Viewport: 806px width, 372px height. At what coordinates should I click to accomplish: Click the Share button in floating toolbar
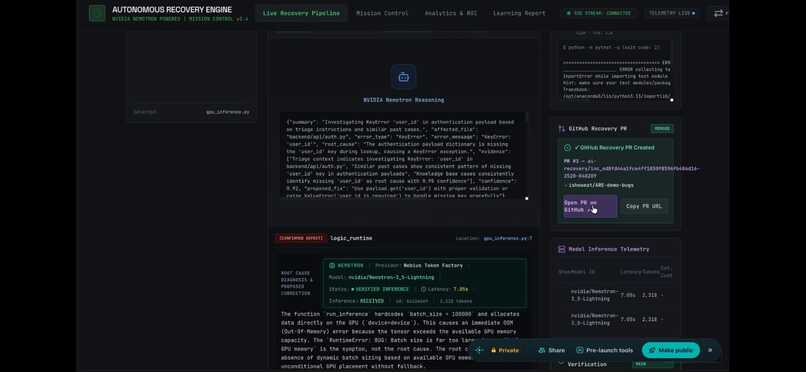(552, 350)
